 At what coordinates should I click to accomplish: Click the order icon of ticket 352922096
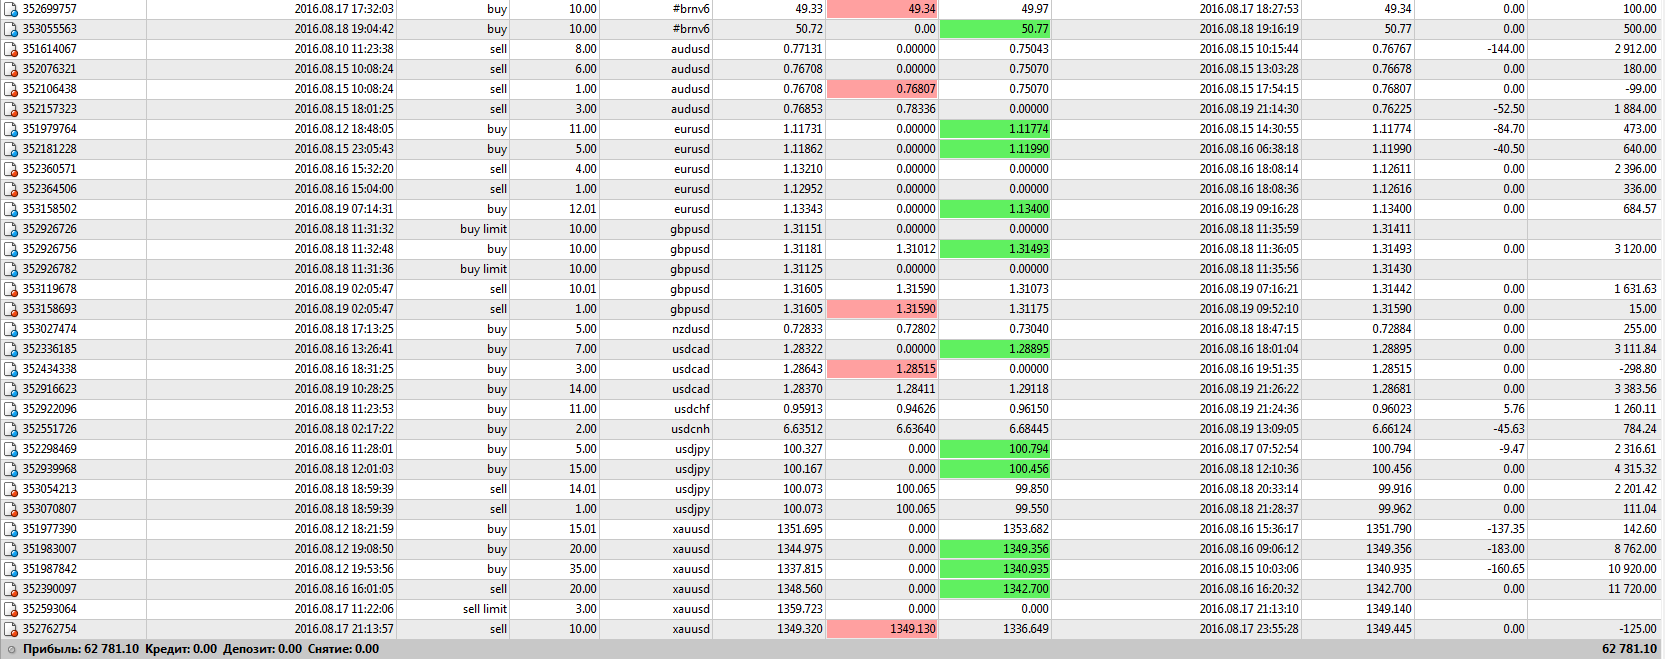click(11, 409)
